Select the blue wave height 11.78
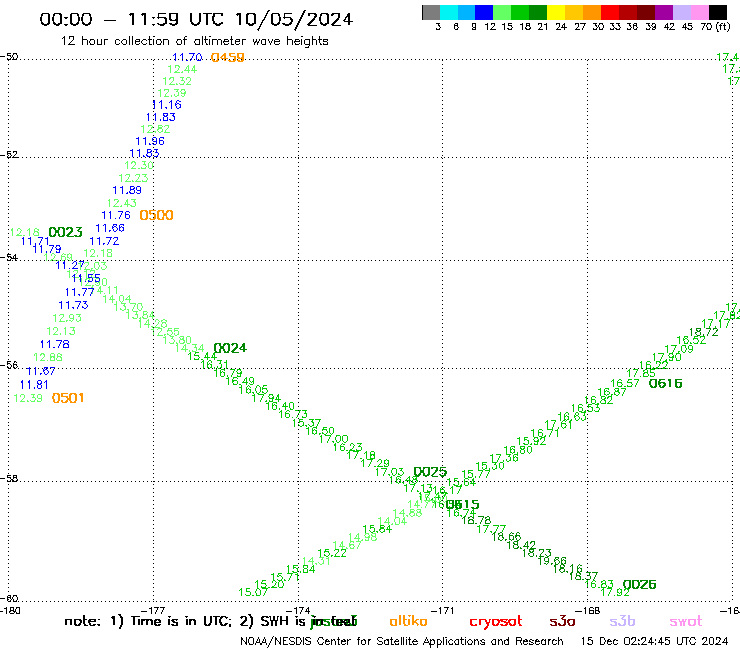This screenshot has width=740, height=650. 54,345
